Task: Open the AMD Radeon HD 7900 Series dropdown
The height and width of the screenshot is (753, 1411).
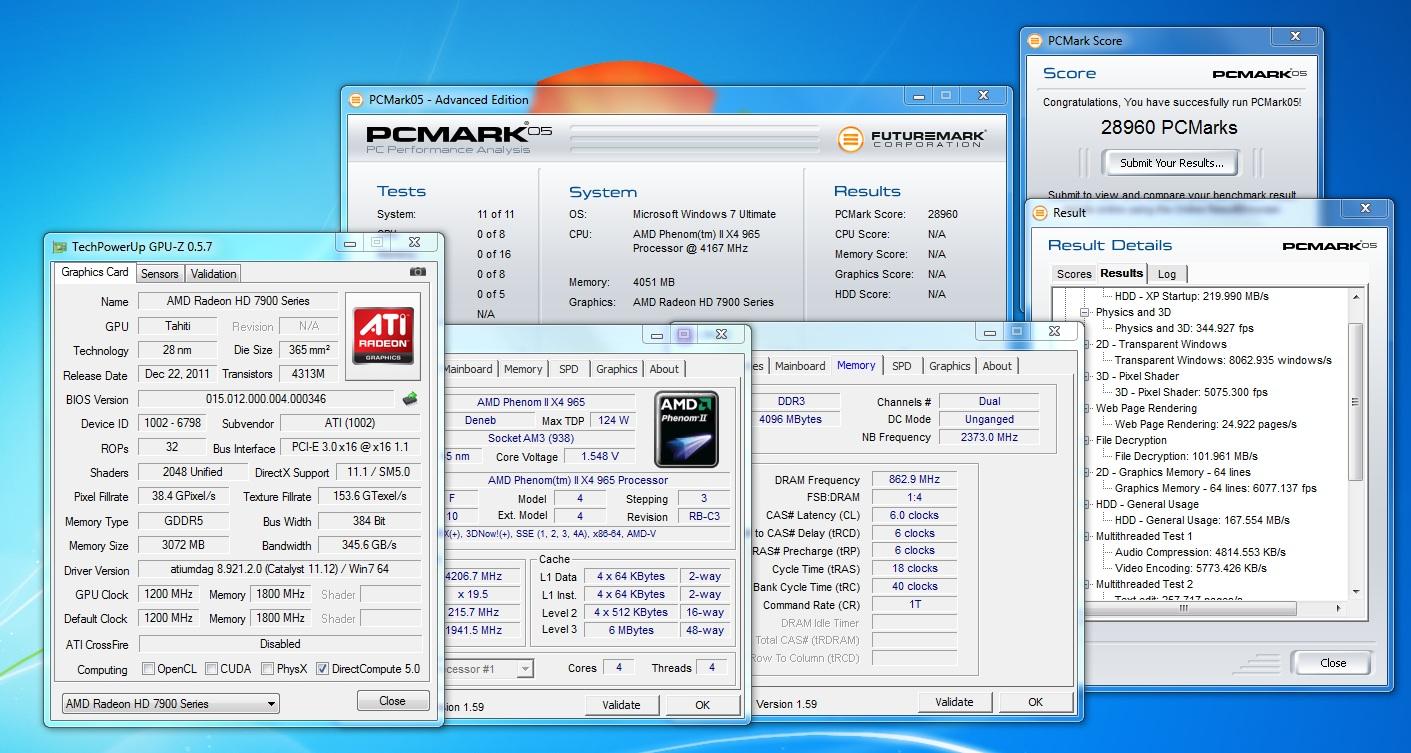Action: click(170, 704)
